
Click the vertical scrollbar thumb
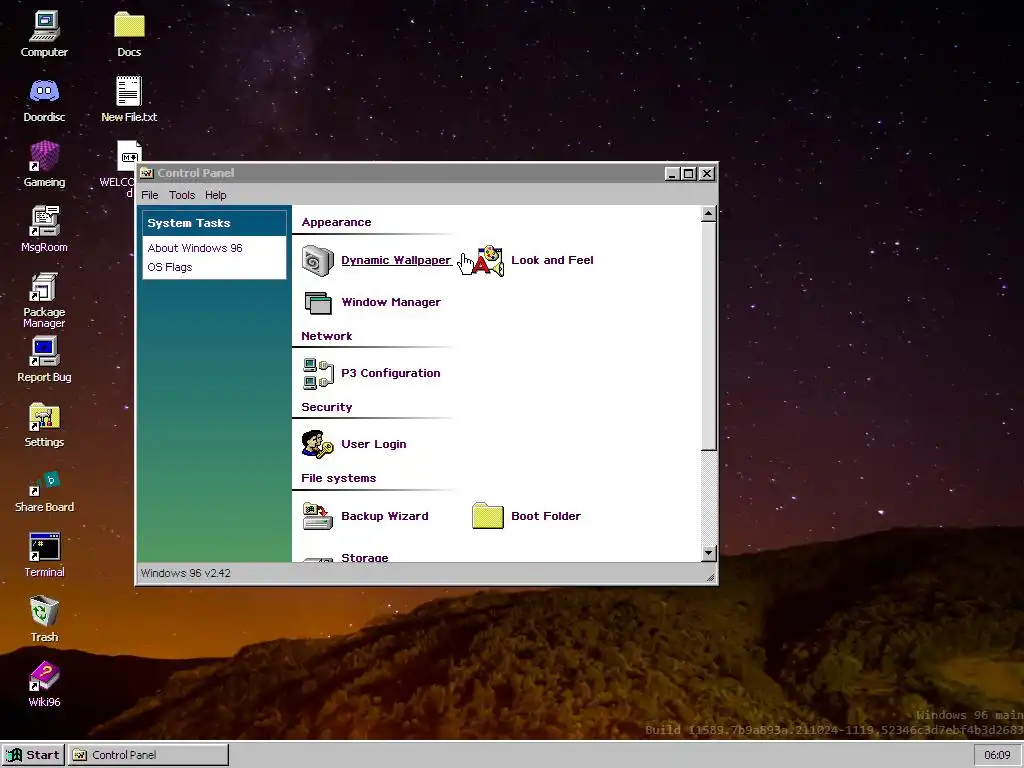[709, 336]
